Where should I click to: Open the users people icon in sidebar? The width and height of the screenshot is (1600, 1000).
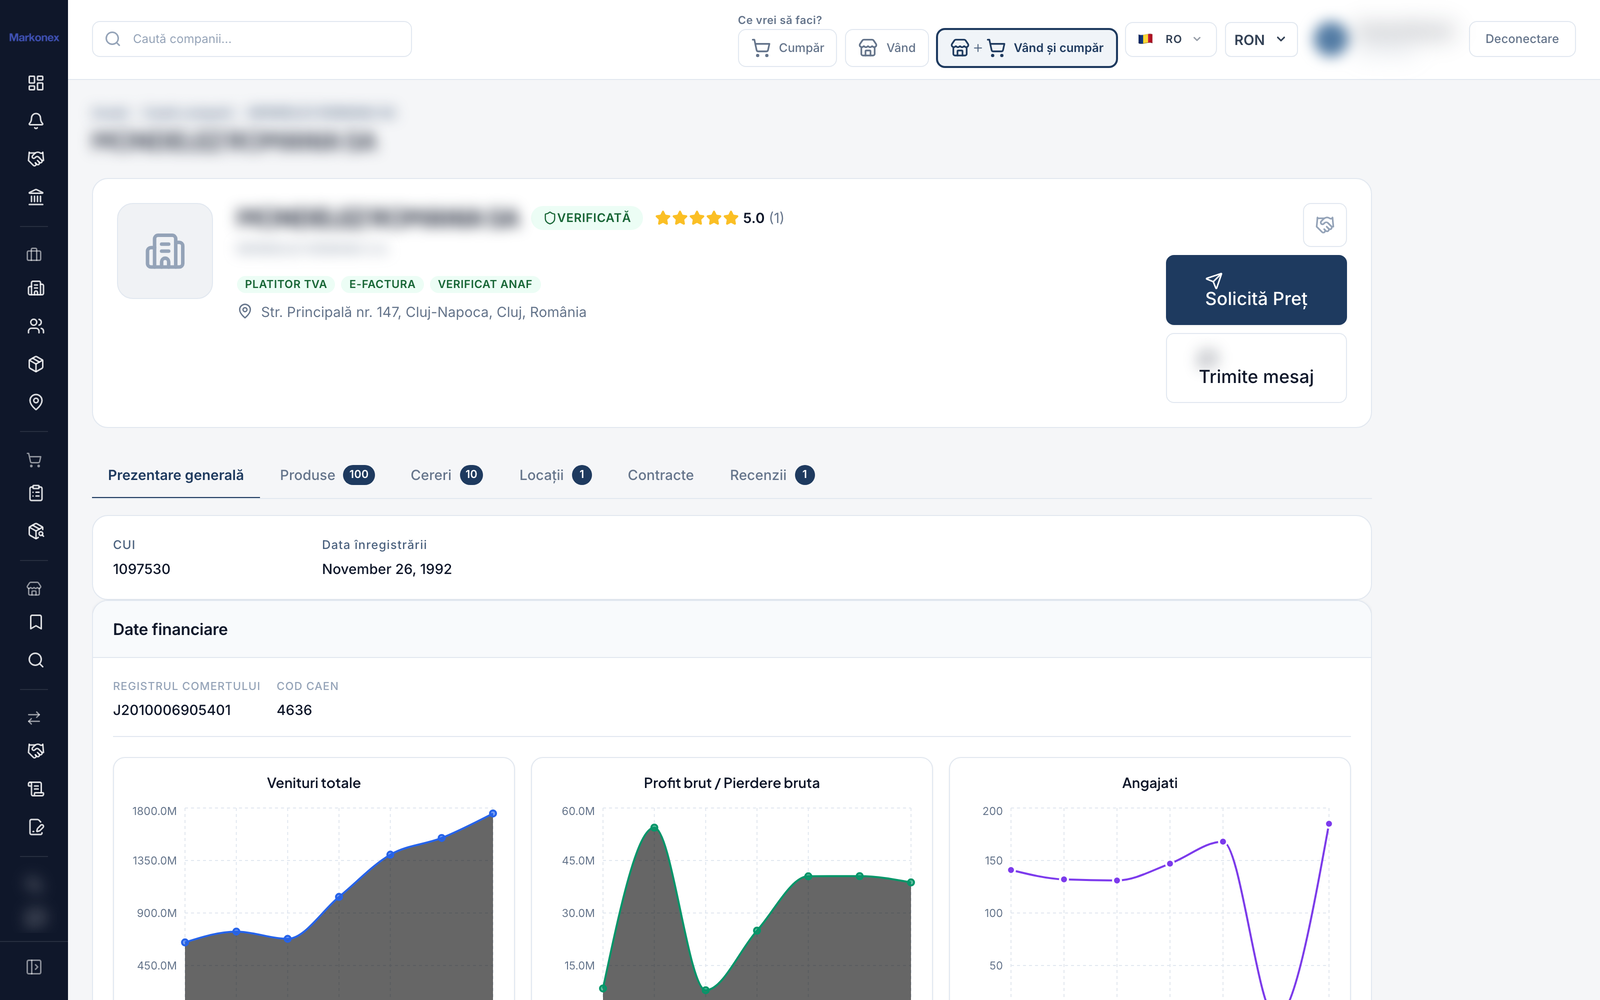36,326
